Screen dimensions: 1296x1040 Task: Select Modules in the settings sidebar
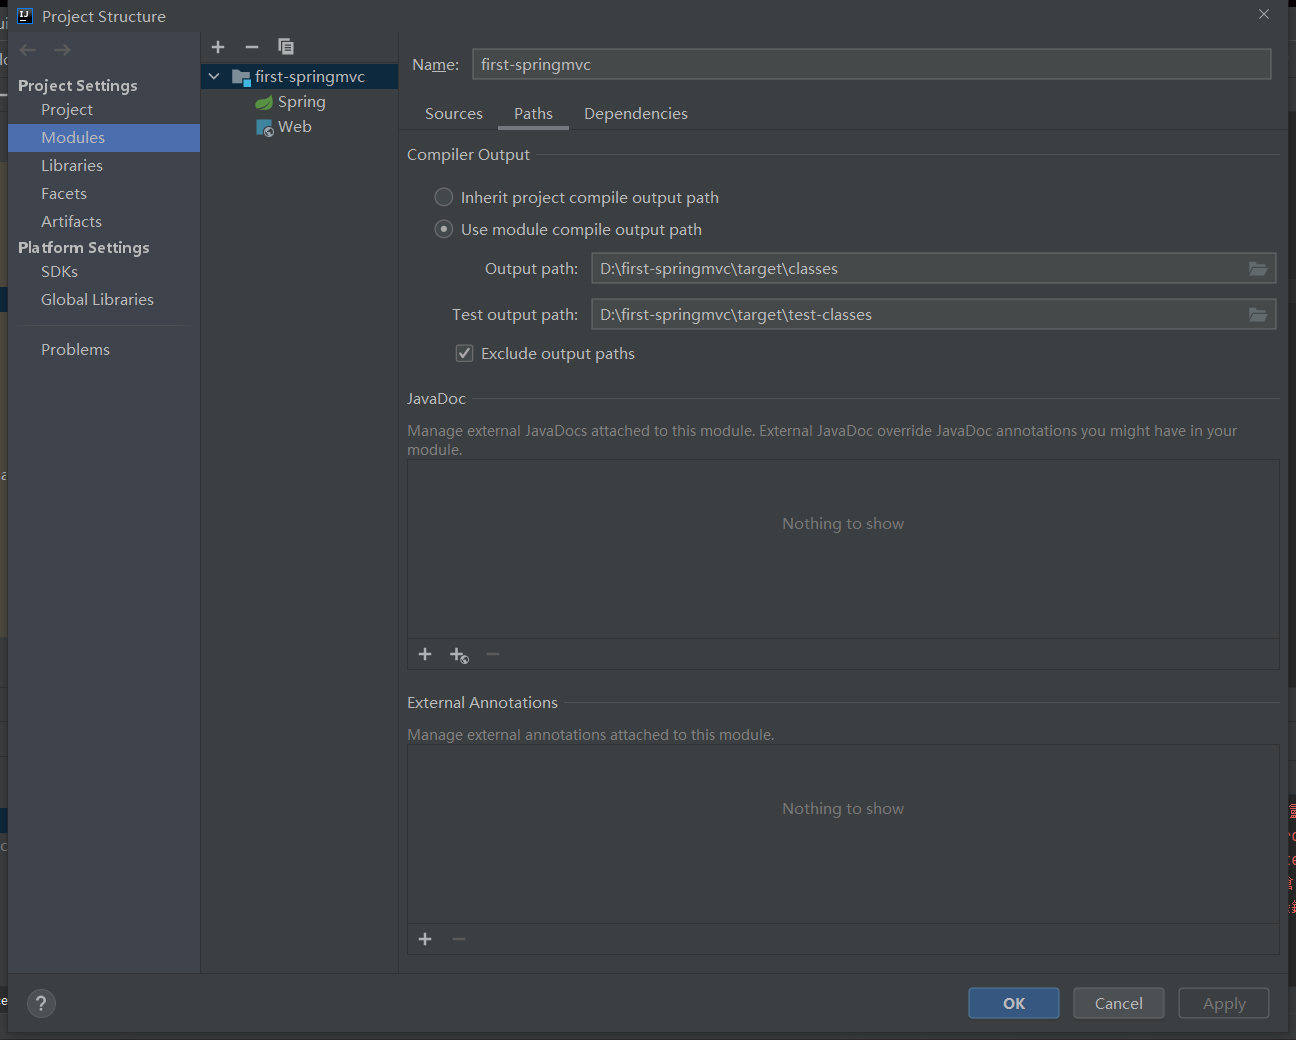point(104,138)
